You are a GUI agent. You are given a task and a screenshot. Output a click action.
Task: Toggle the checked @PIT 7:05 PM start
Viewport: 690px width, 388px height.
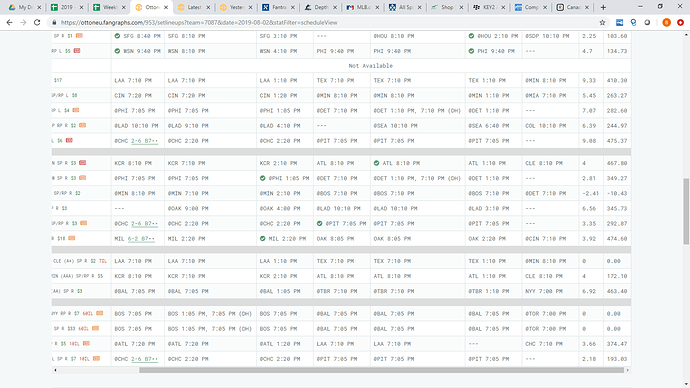[x=319, y=223]
